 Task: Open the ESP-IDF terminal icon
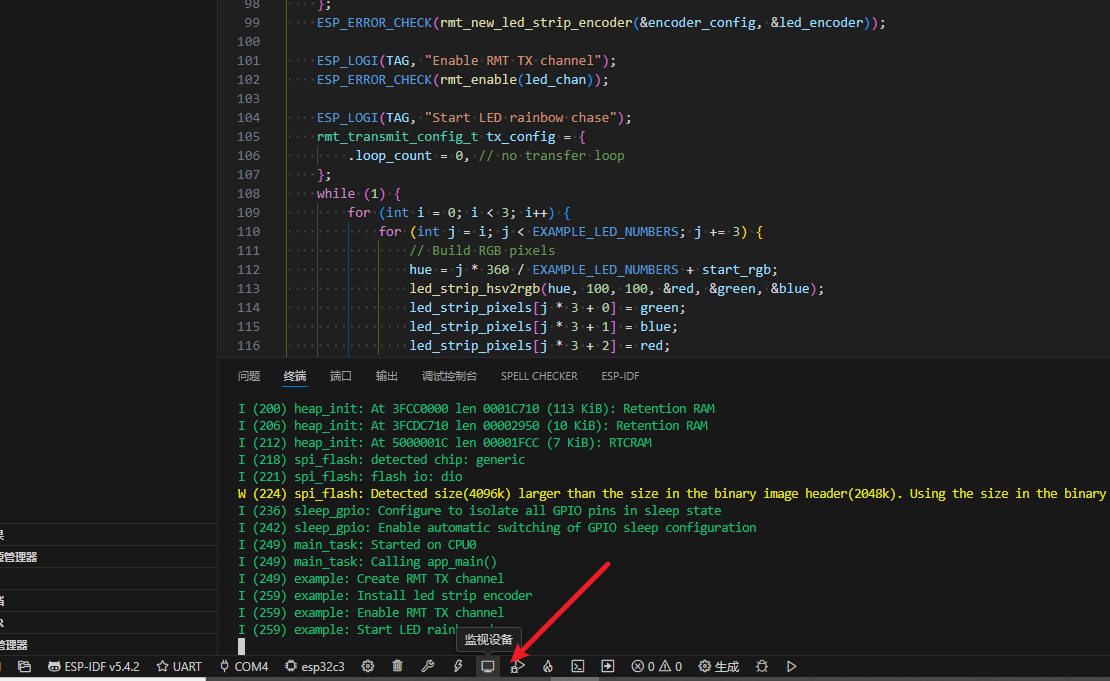click(x=578, y=666)
